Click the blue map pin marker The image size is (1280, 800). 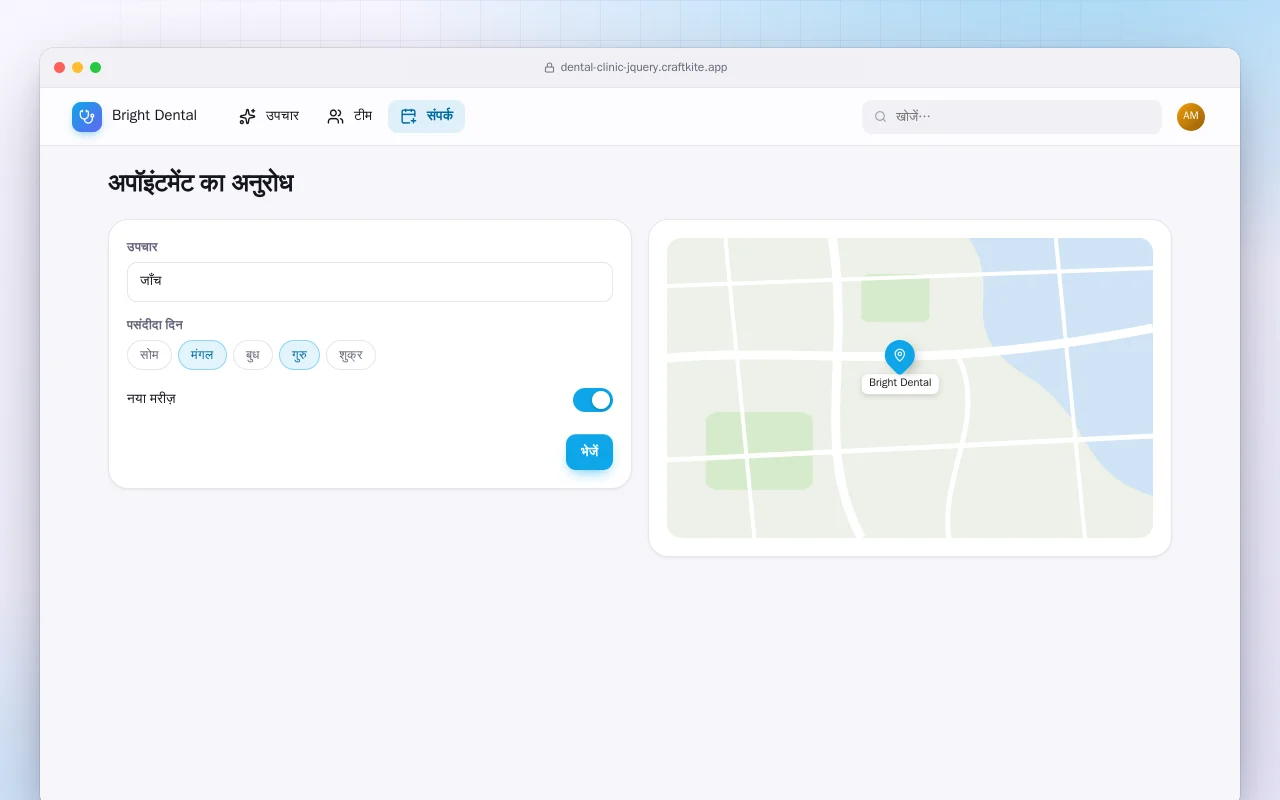point(900,357)
